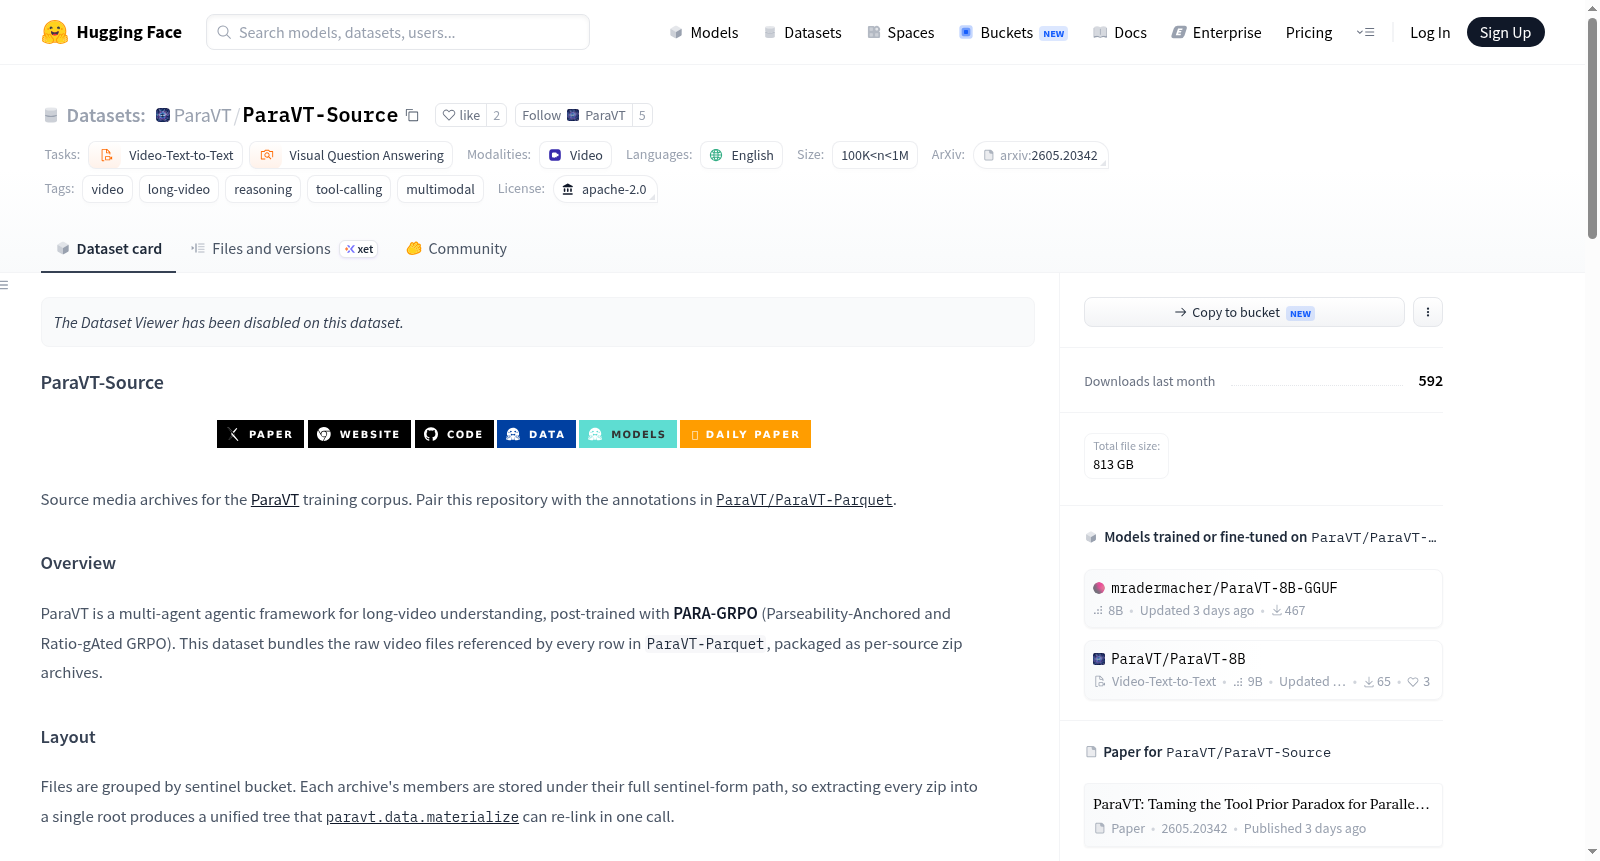Click the Hugging Face logo

(x=112, y=32)
